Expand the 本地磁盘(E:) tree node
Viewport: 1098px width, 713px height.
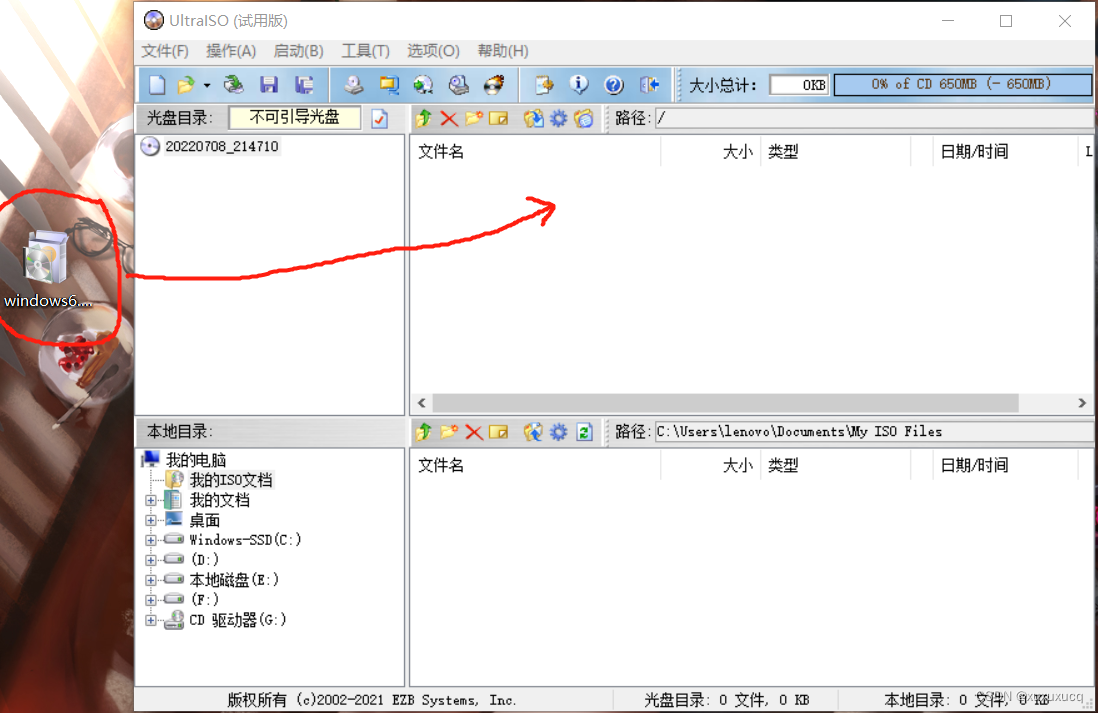pos(151,580)
